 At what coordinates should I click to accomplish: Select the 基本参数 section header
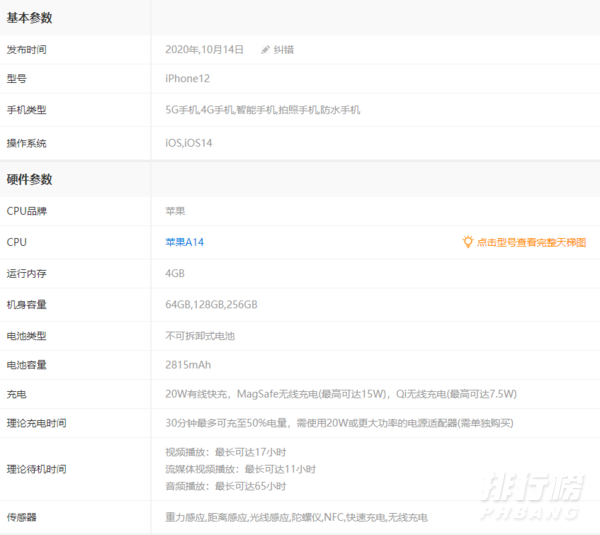pos(29,18)
